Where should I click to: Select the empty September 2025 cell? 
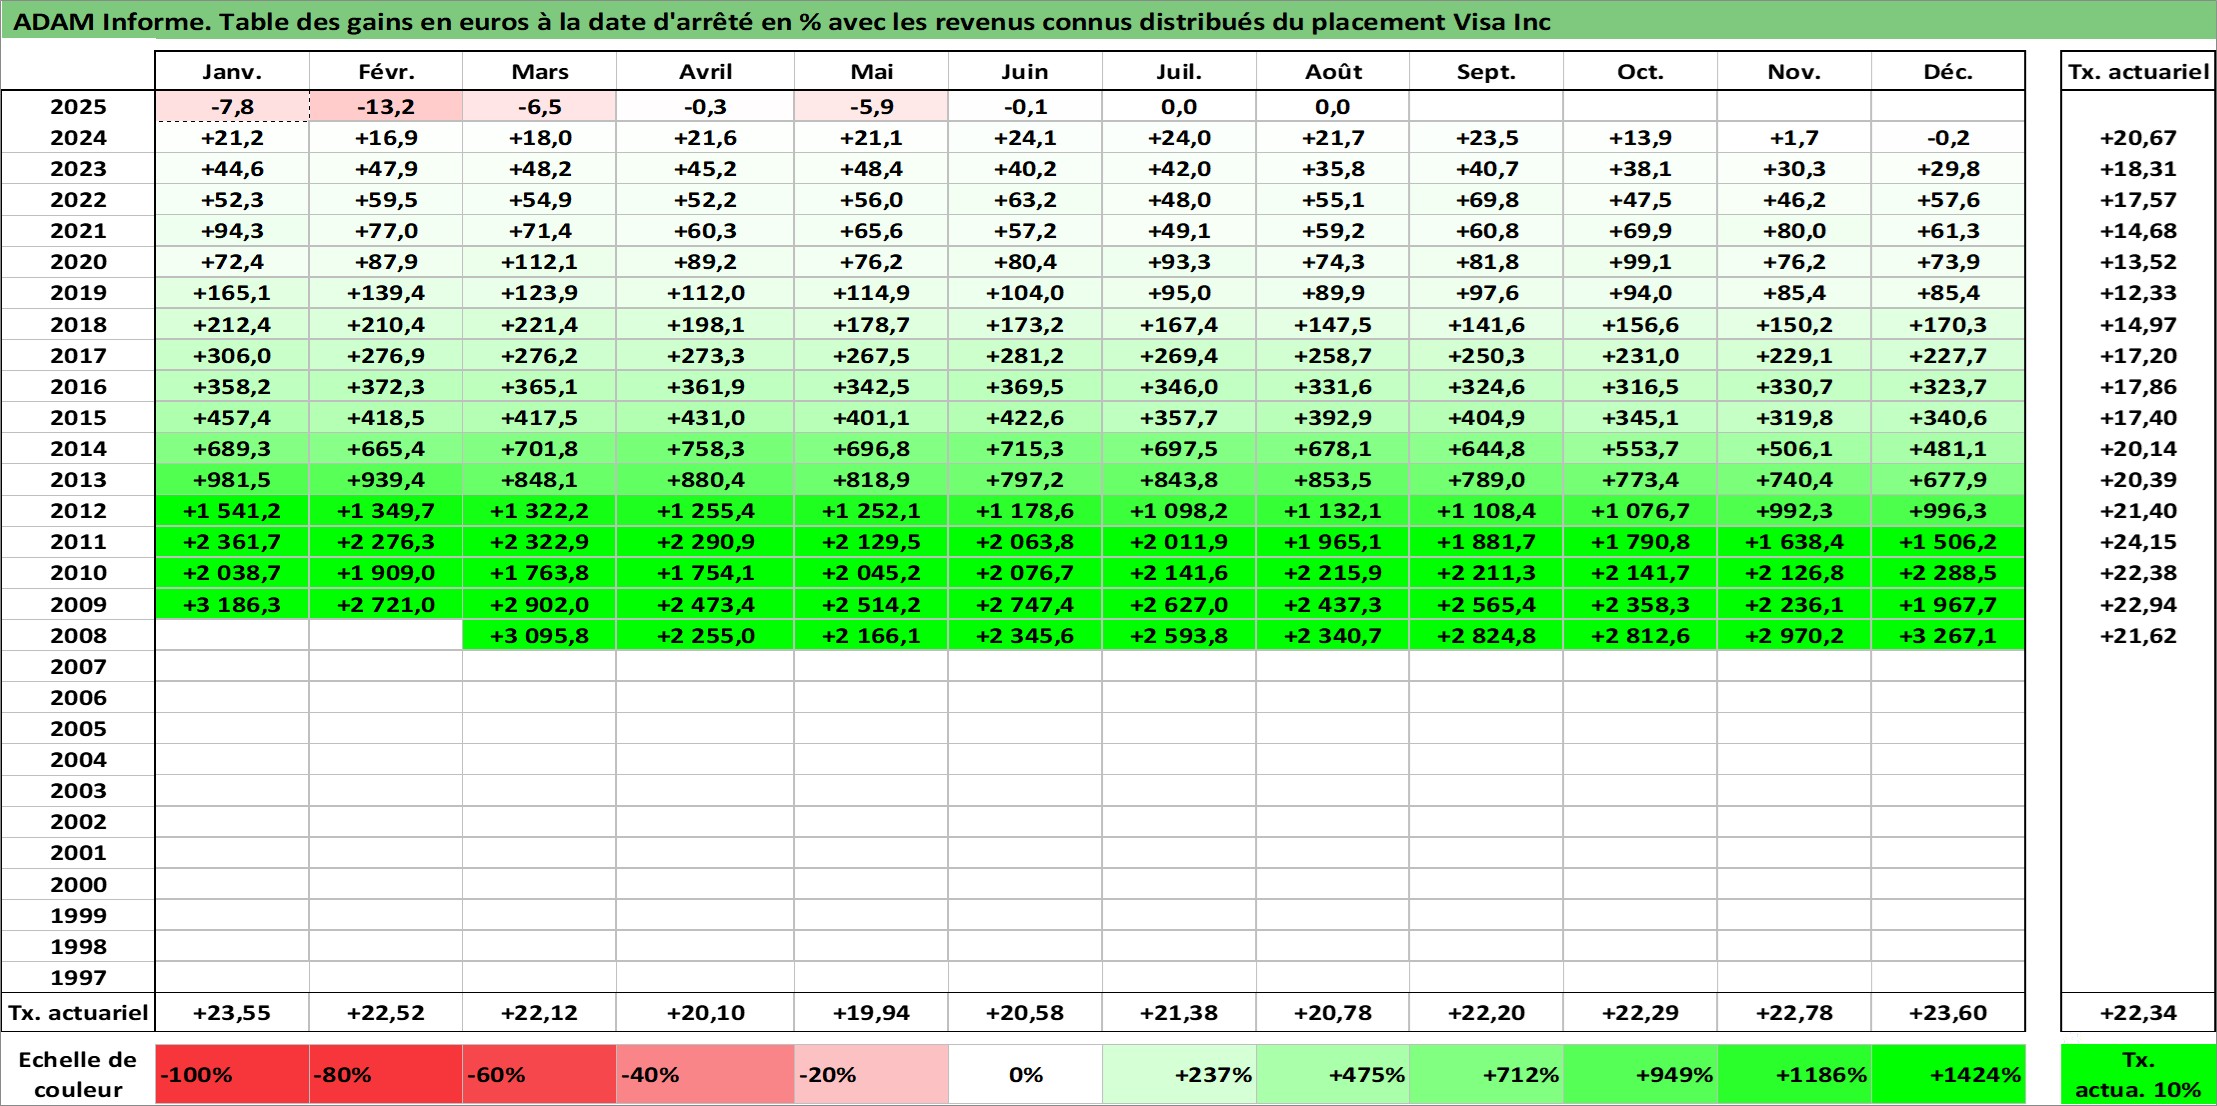pos(1486,107)
